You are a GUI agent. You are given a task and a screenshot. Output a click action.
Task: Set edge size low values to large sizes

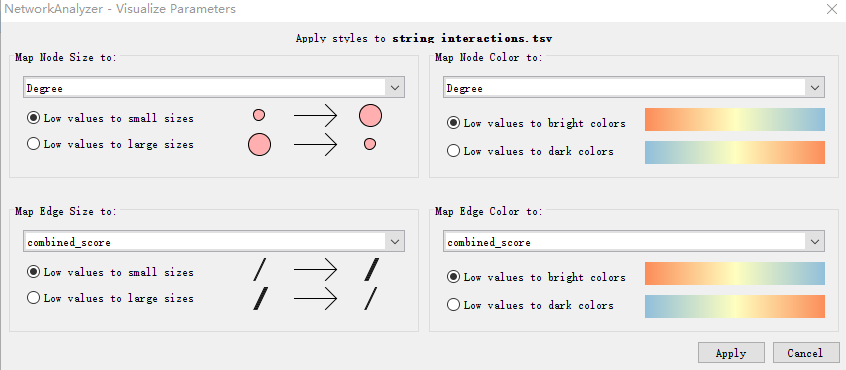tap(110, 298)
